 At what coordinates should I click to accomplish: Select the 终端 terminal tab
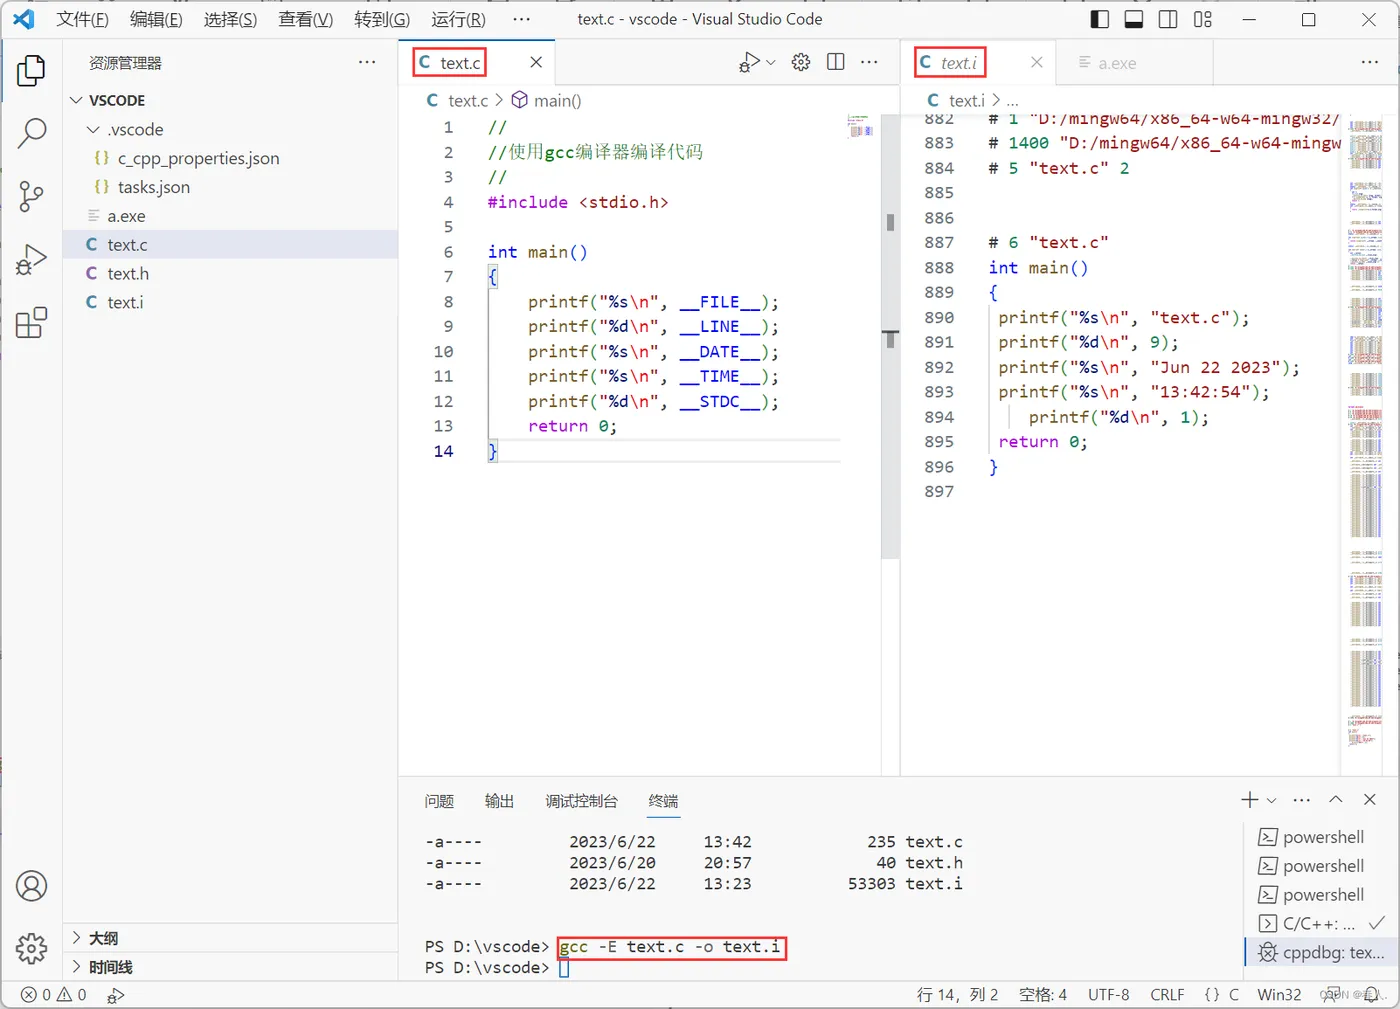(663, 801)
